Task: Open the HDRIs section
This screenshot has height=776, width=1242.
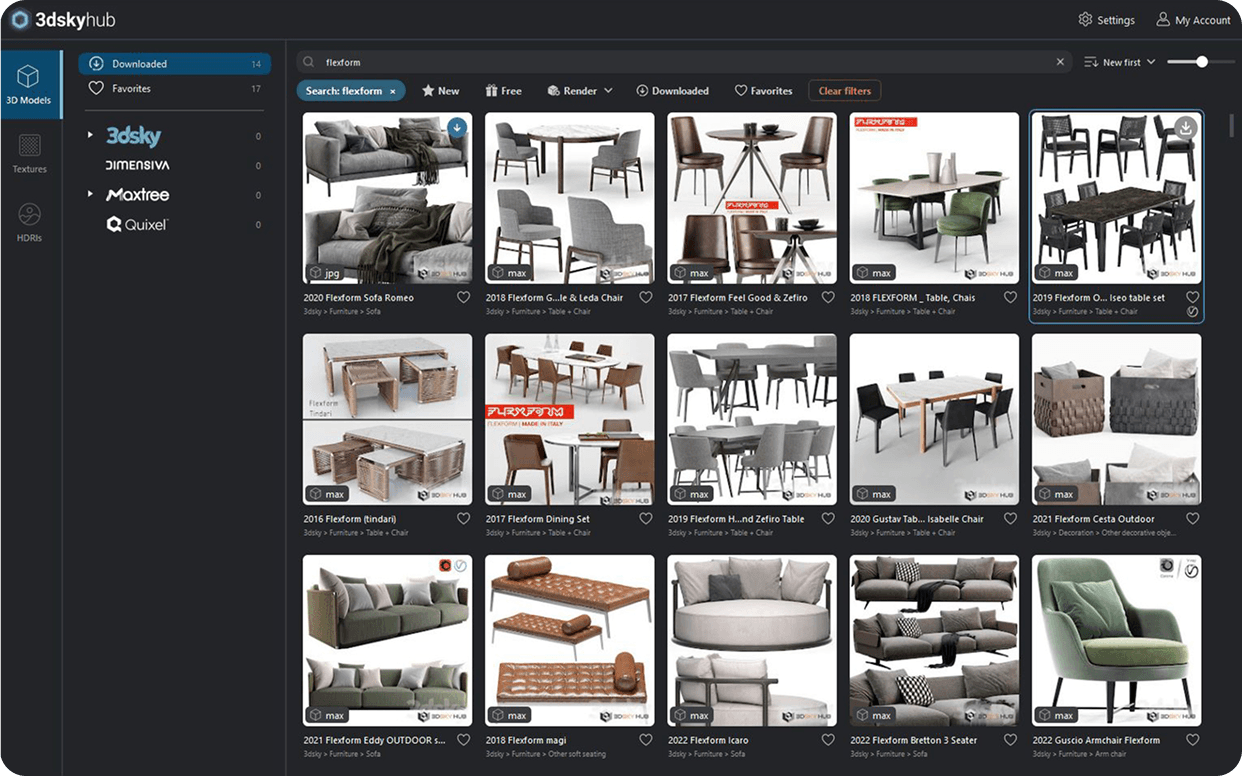Action: coord(30,222)
